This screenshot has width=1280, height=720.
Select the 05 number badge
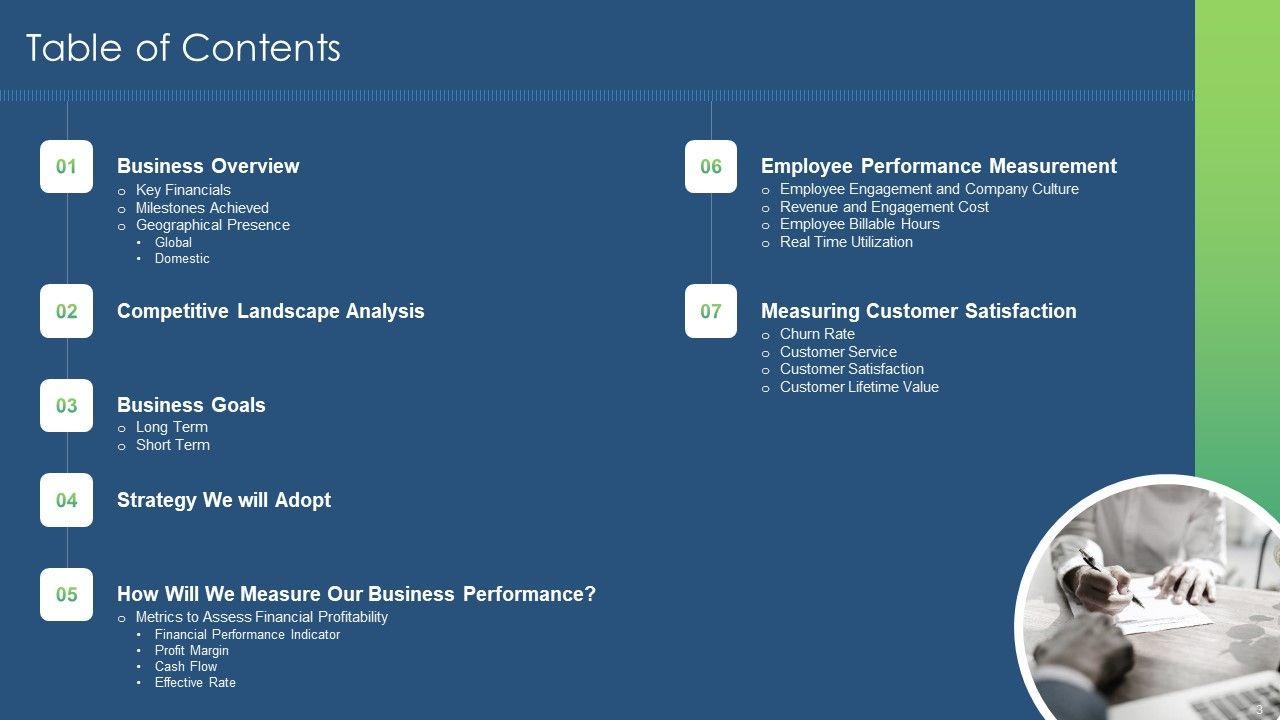point(66,594)
